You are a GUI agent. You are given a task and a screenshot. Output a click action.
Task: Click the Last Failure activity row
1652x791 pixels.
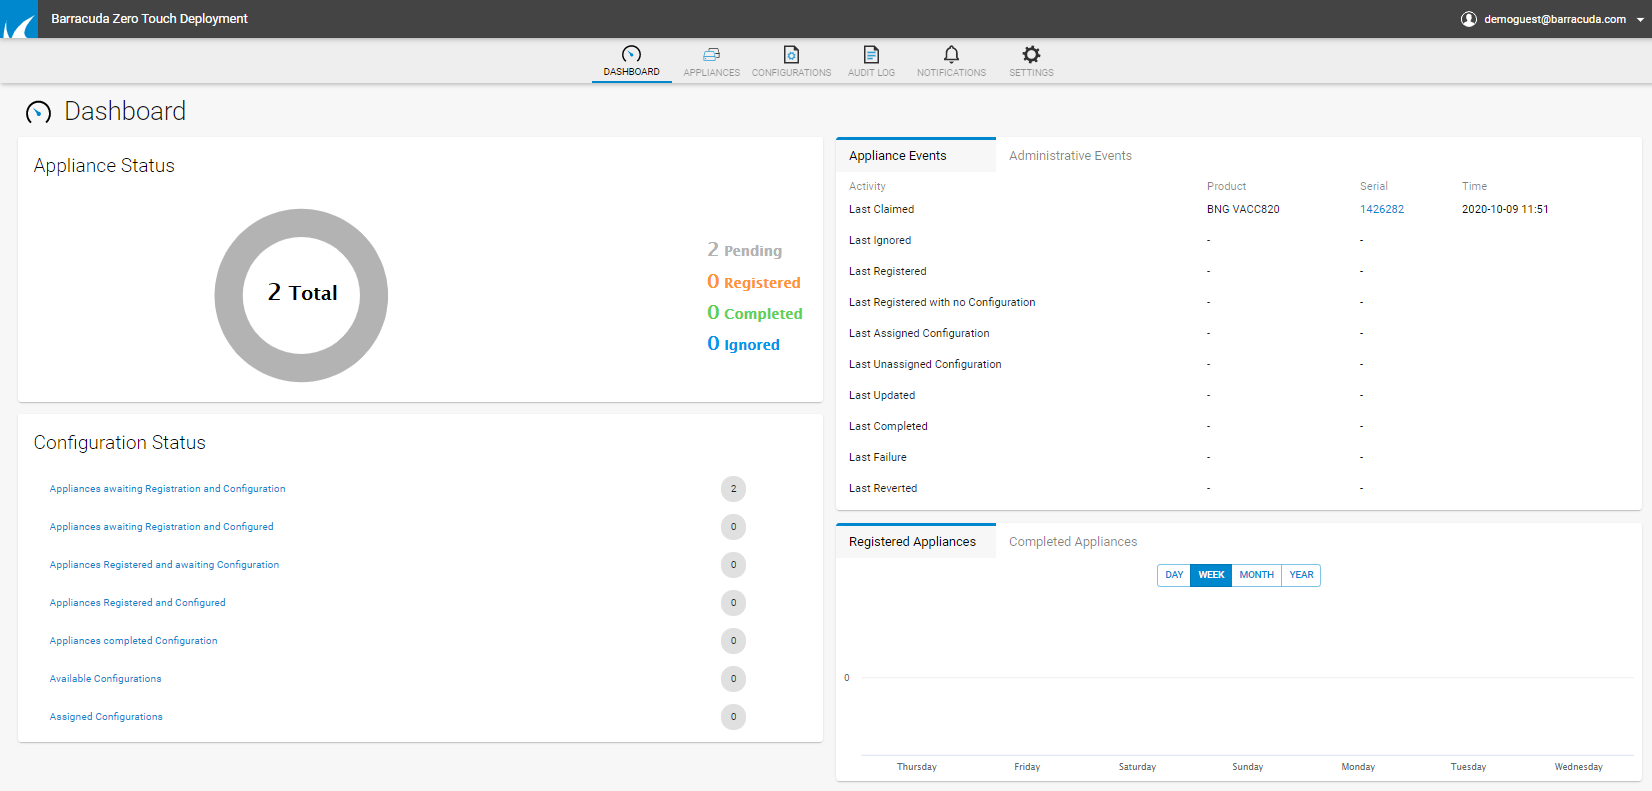[x=1238, y=457]
